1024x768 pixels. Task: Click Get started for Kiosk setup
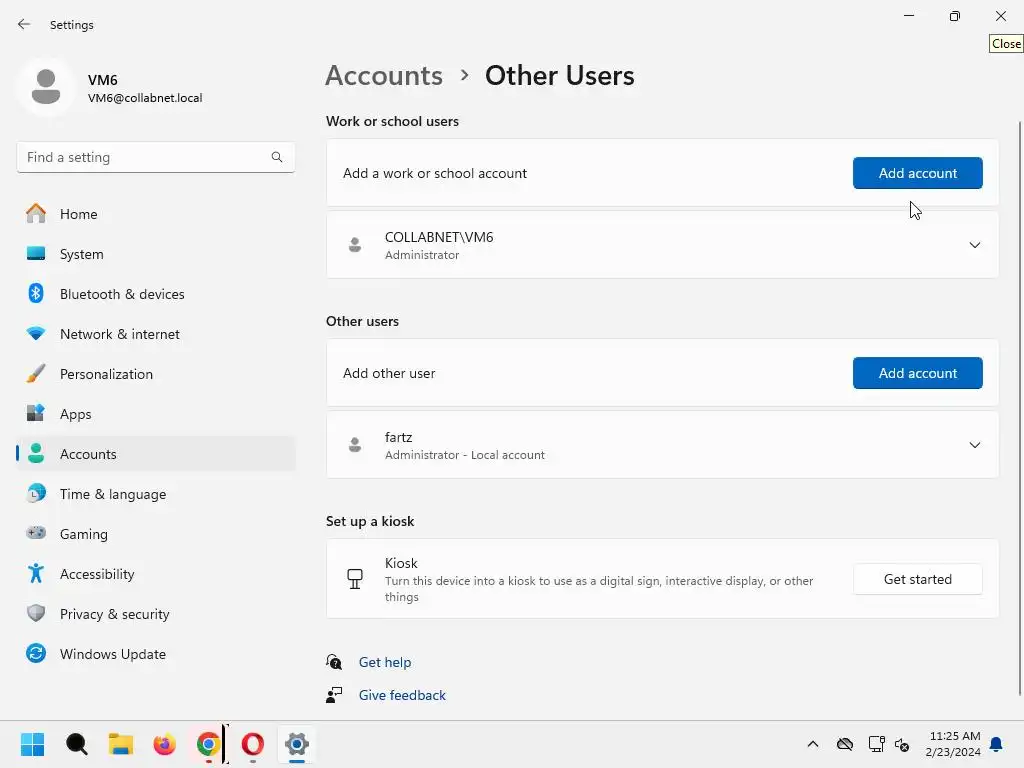917,579
